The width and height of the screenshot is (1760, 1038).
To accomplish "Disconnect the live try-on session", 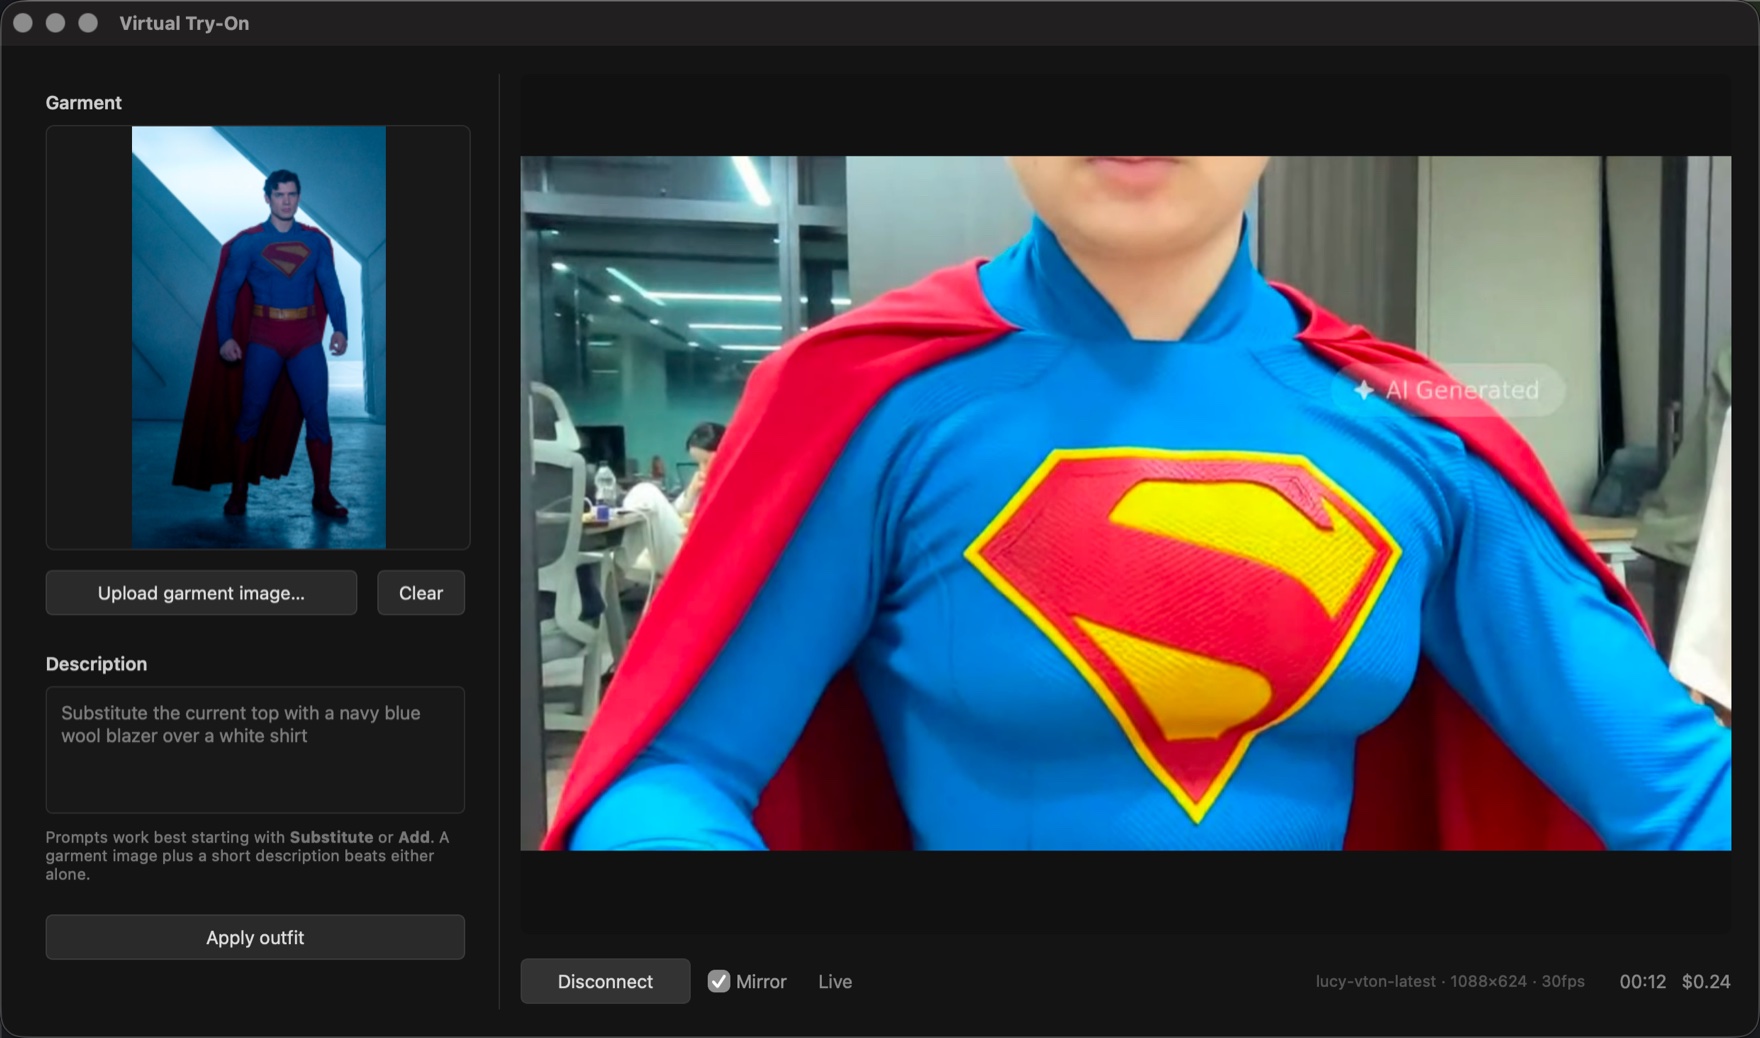I will click(x=605, y=981).
